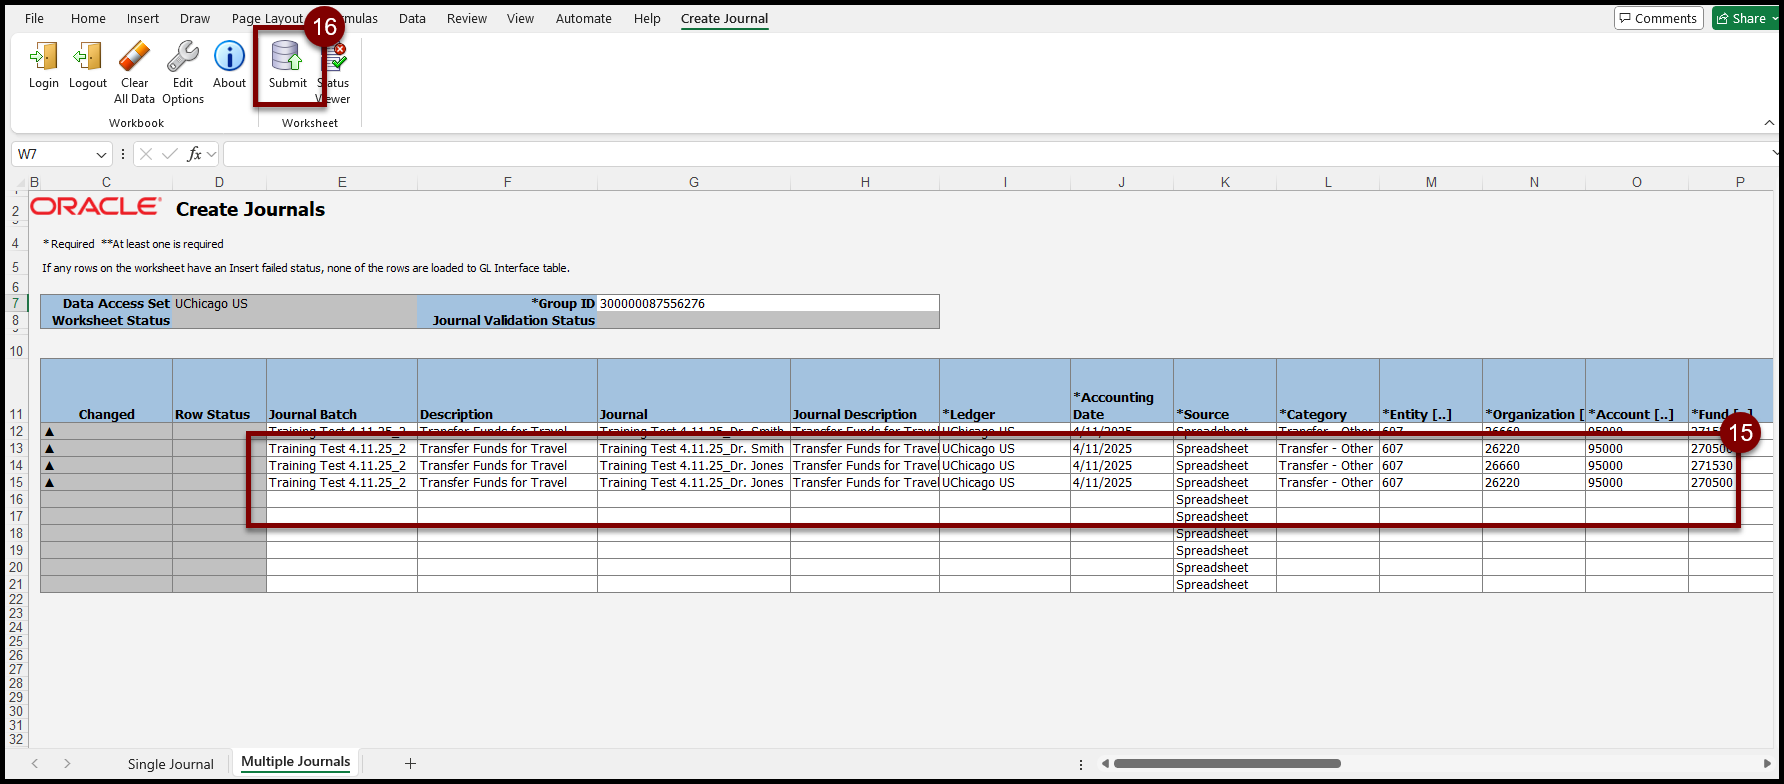Screen dimensions: 1784x784
Task: Click the horizontal scrollbar thumb
Action: click(1227, 763)
